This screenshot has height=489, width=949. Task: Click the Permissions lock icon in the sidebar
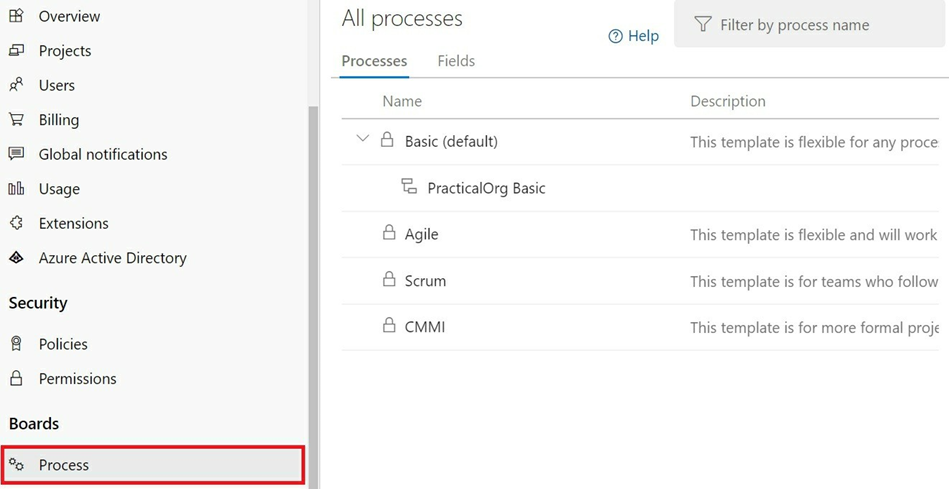tap(16, 378)
